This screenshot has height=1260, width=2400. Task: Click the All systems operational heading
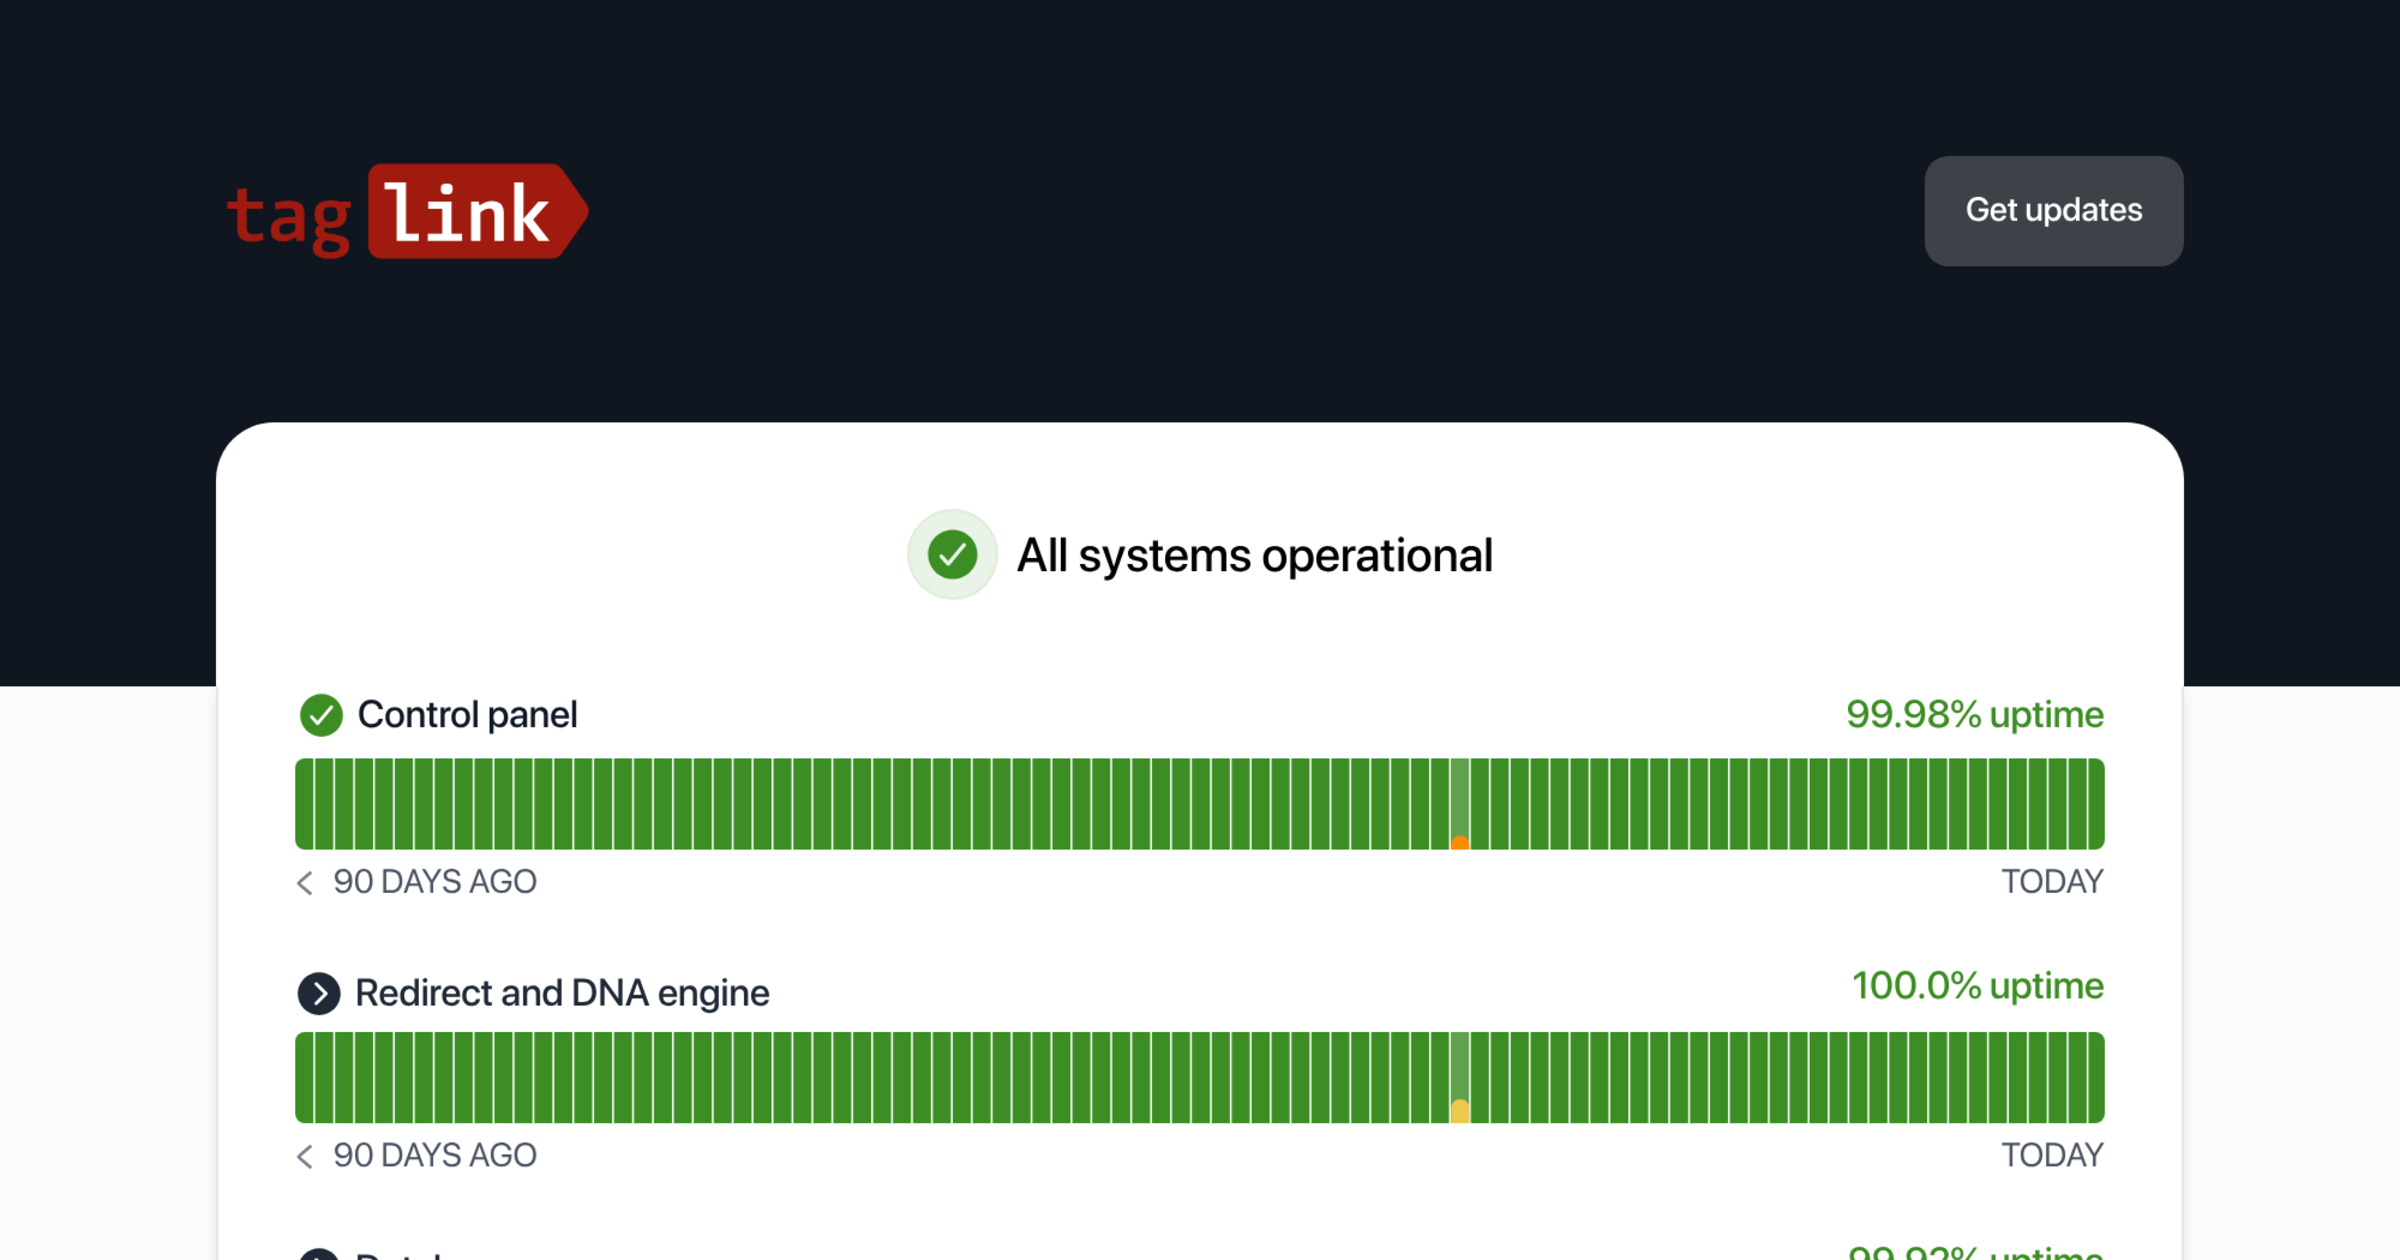pos(1254,556)
